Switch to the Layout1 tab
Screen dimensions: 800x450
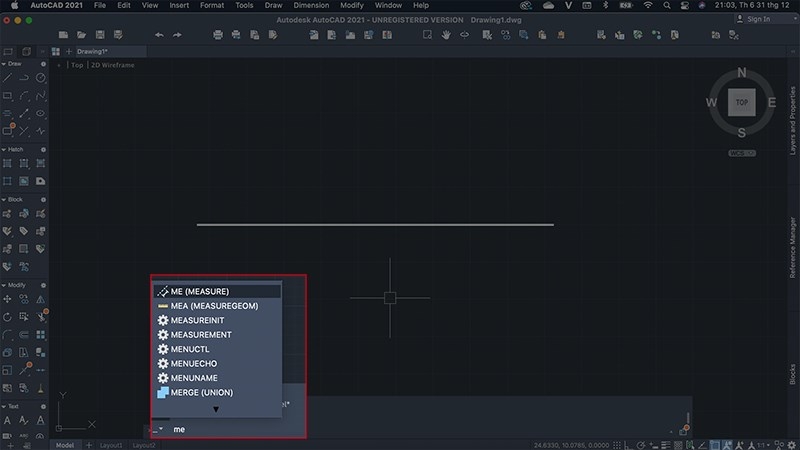click(111, 445)
